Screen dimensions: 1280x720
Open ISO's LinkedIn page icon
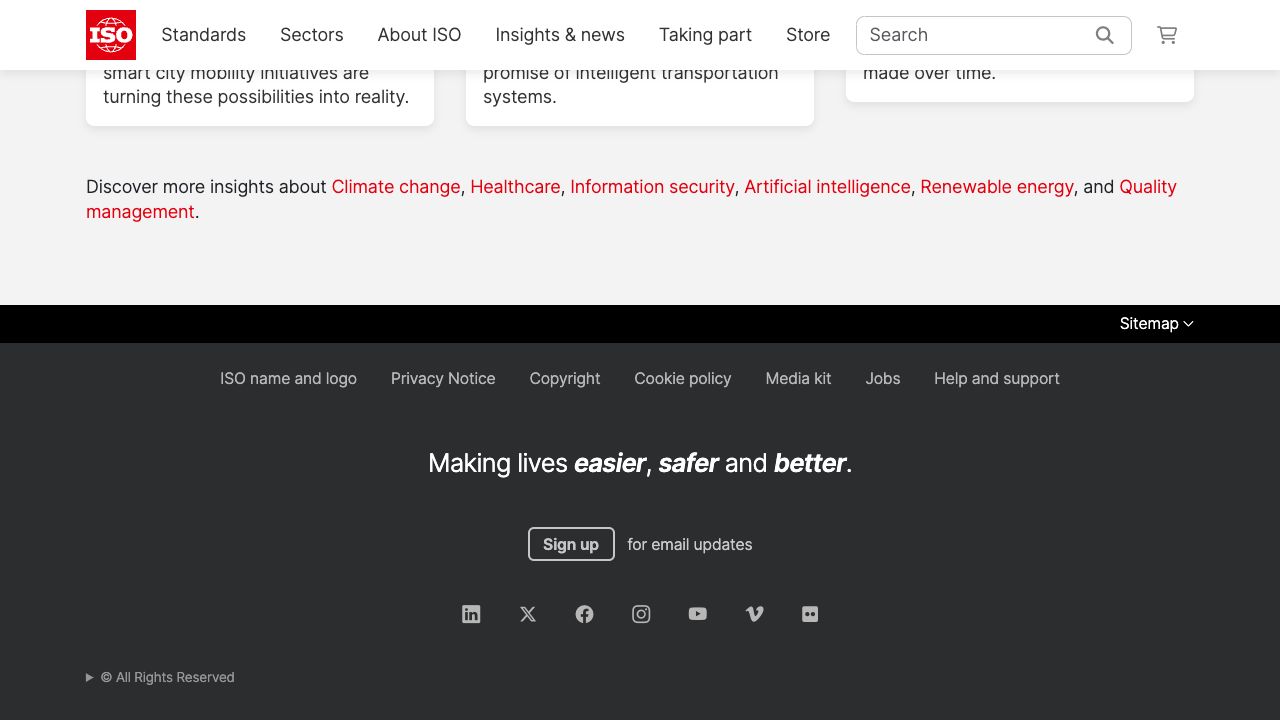471,614
